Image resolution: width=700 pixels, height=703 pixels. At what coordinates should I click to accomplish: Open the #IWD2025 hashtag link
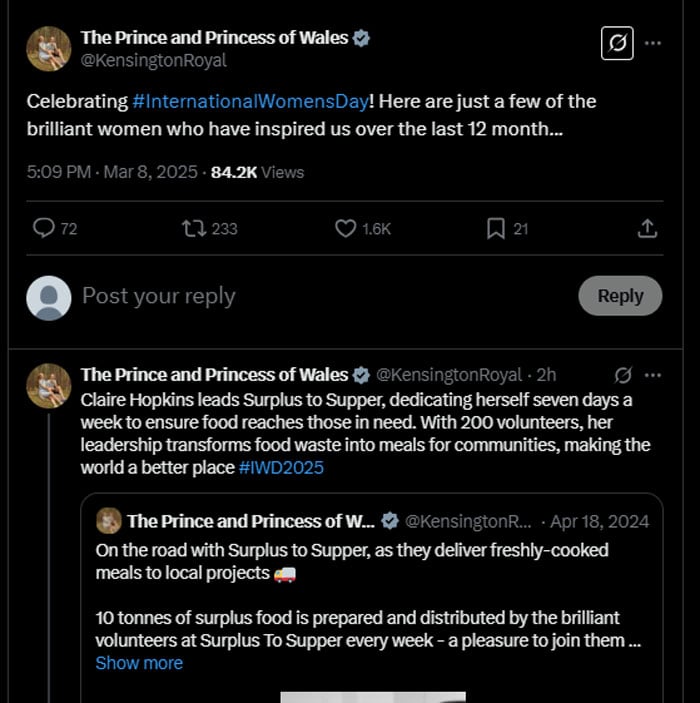pos(281,467)
